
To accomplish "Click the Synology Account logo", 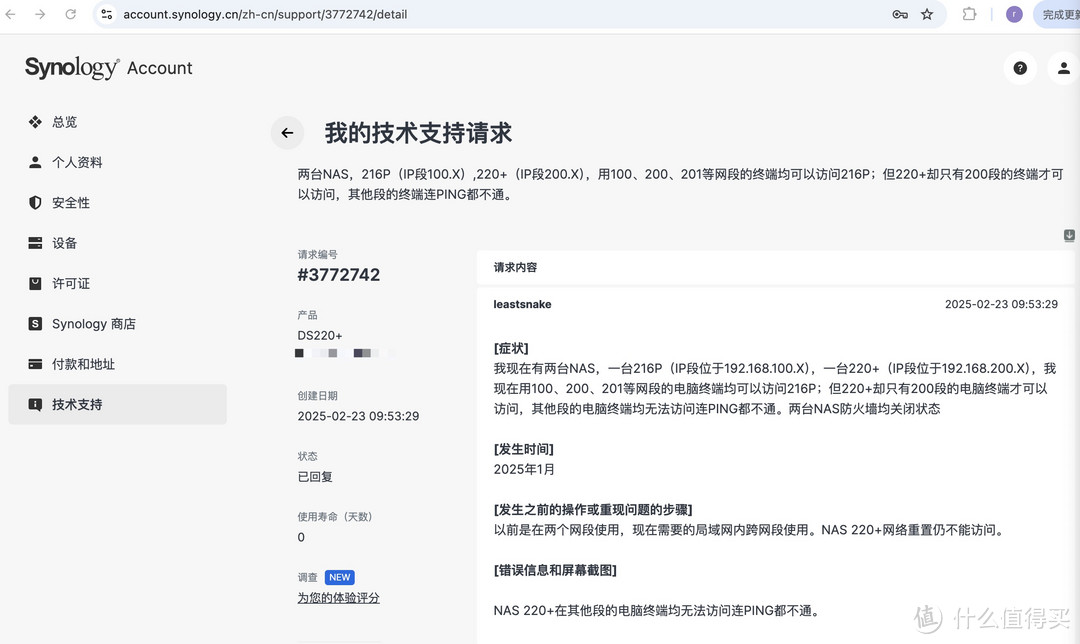I will pos(107,67).
